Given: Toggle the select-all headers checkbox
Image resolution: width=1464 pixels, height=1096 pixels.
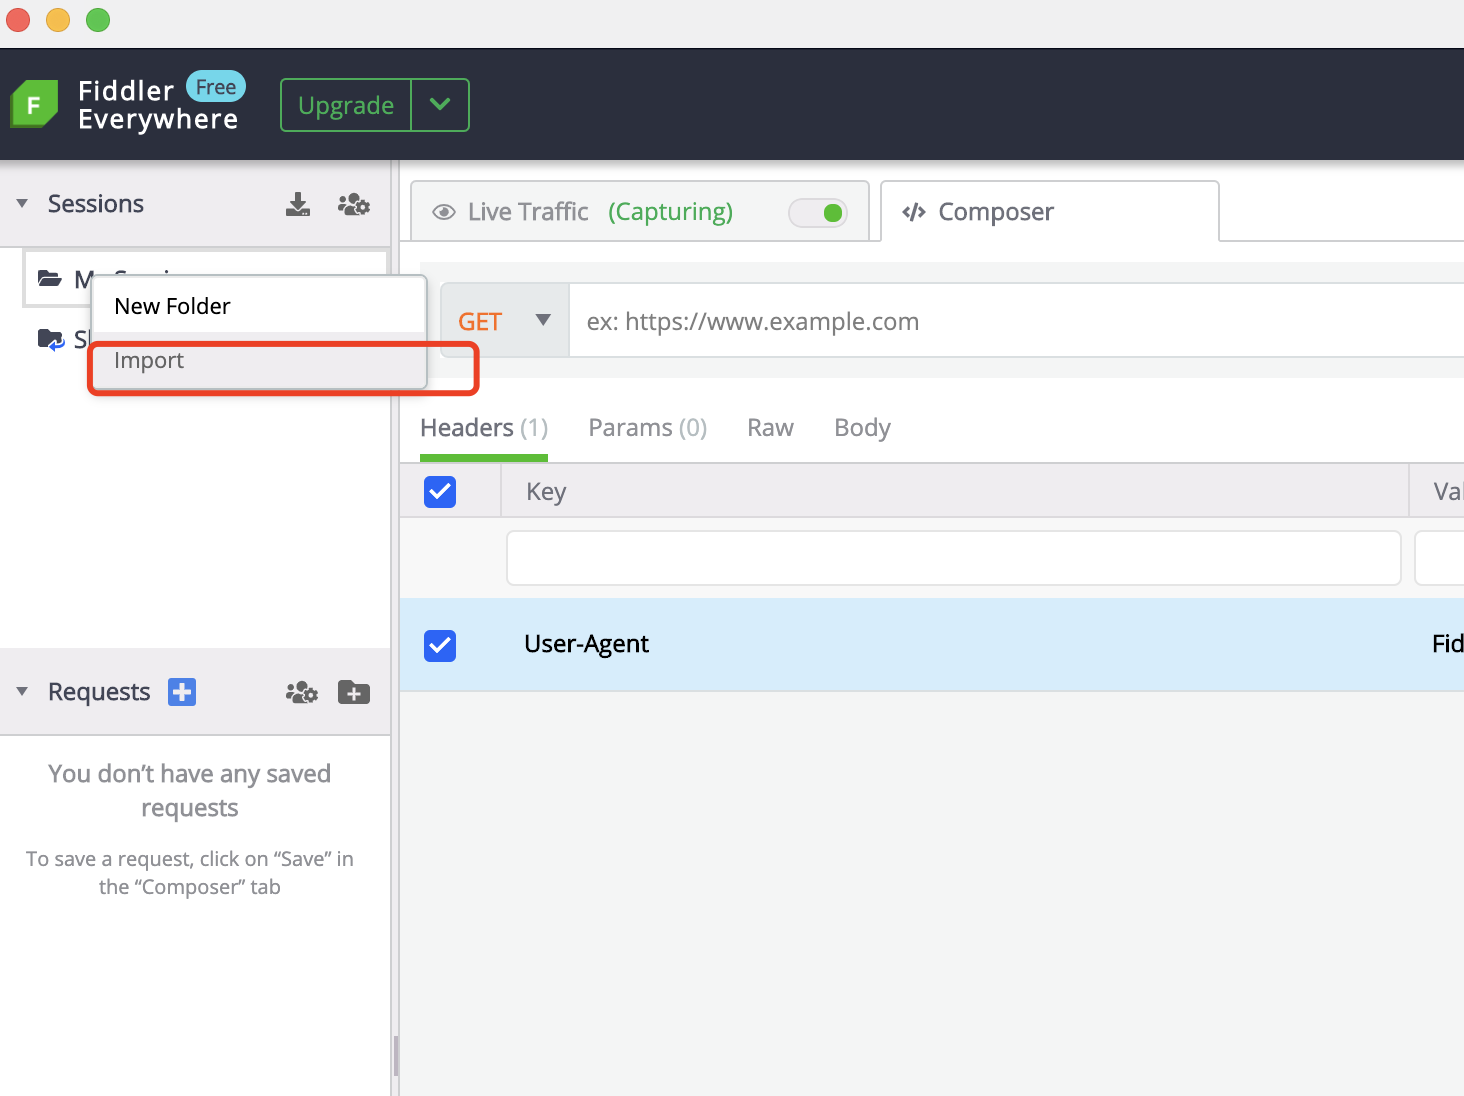Looking at the screenshot, I should (440, 491).
